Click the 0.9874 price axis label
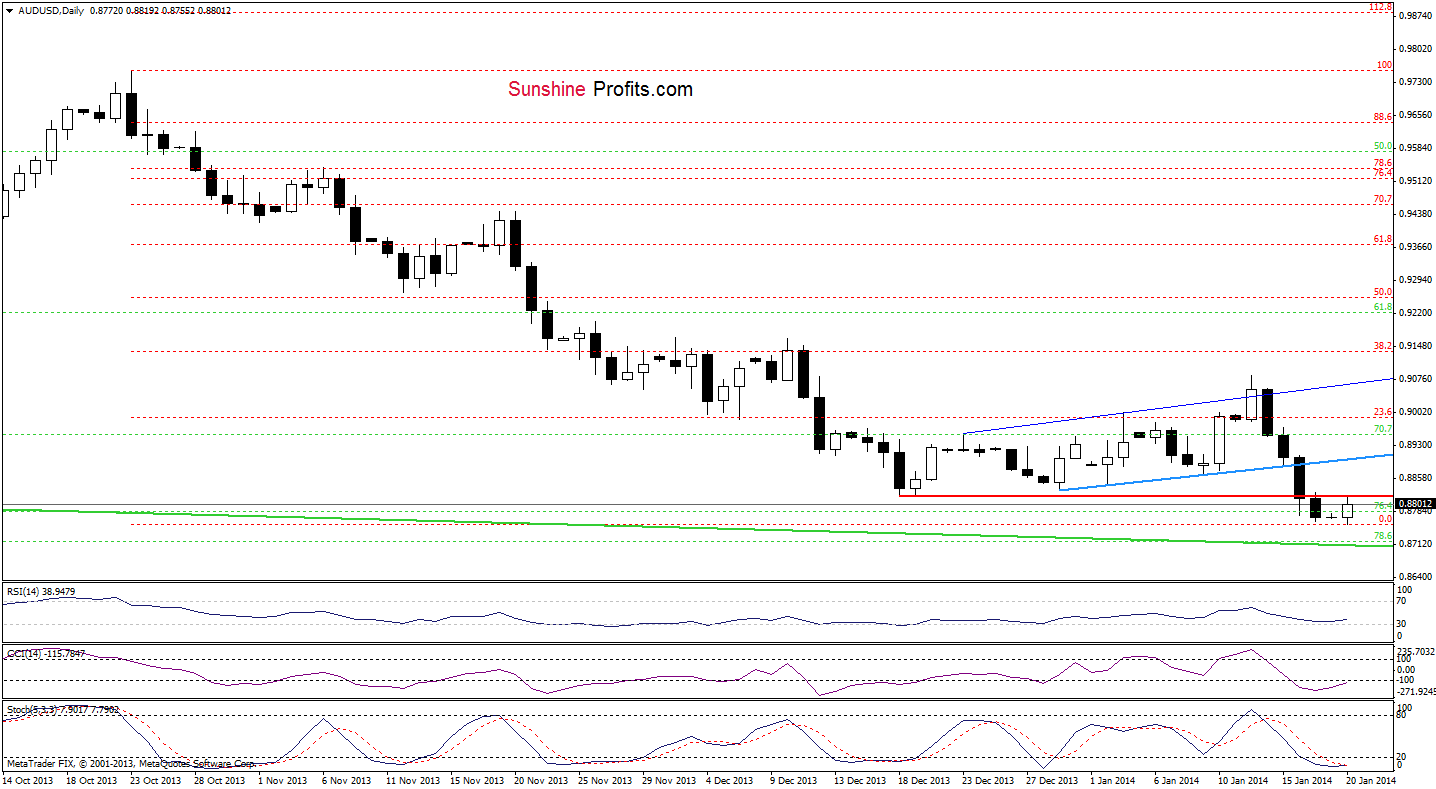Viewport: 1436px width, 789px height. [x=1415, y=16]
